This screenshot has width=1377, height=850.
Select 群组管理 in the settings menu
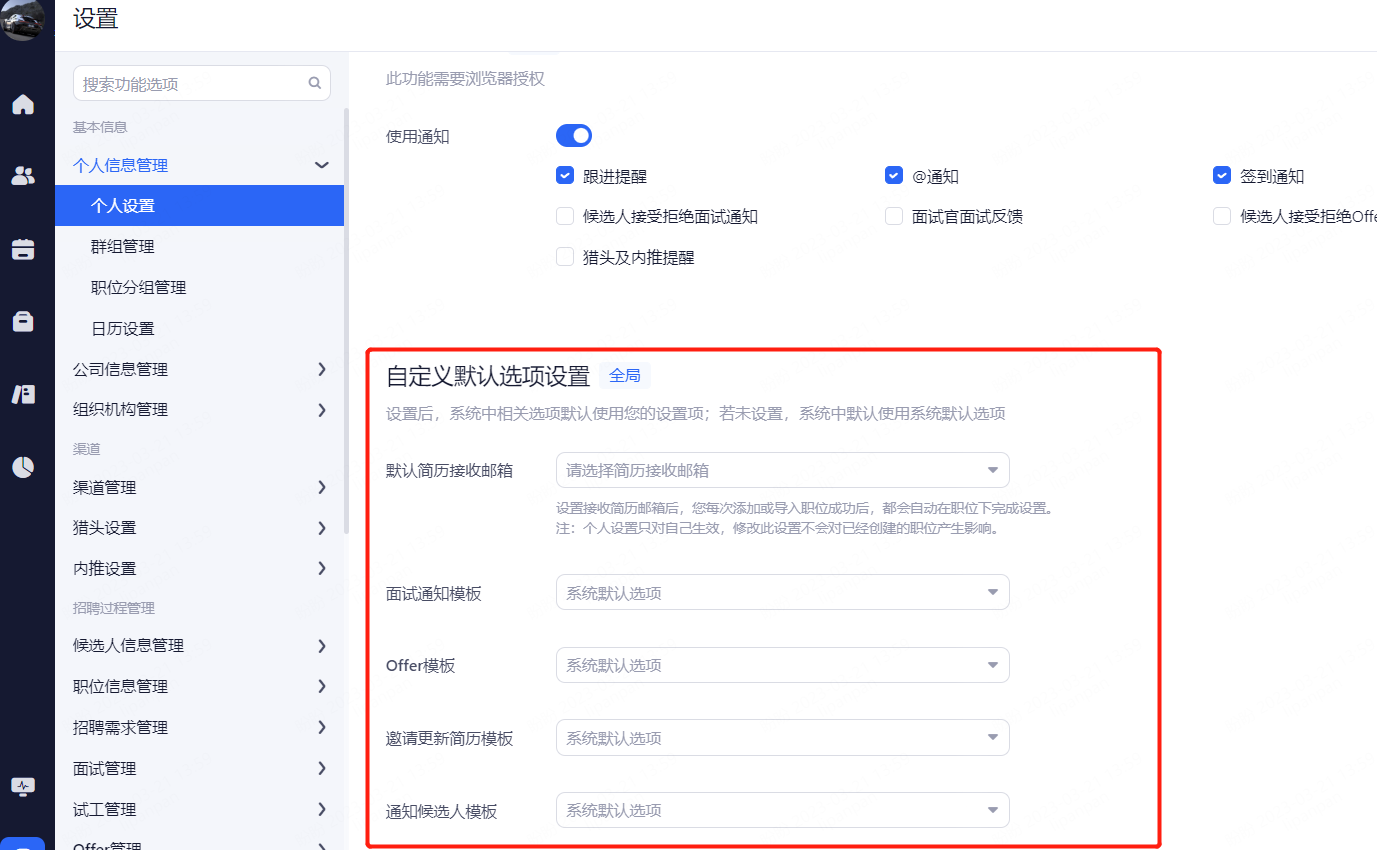(123, 247)
